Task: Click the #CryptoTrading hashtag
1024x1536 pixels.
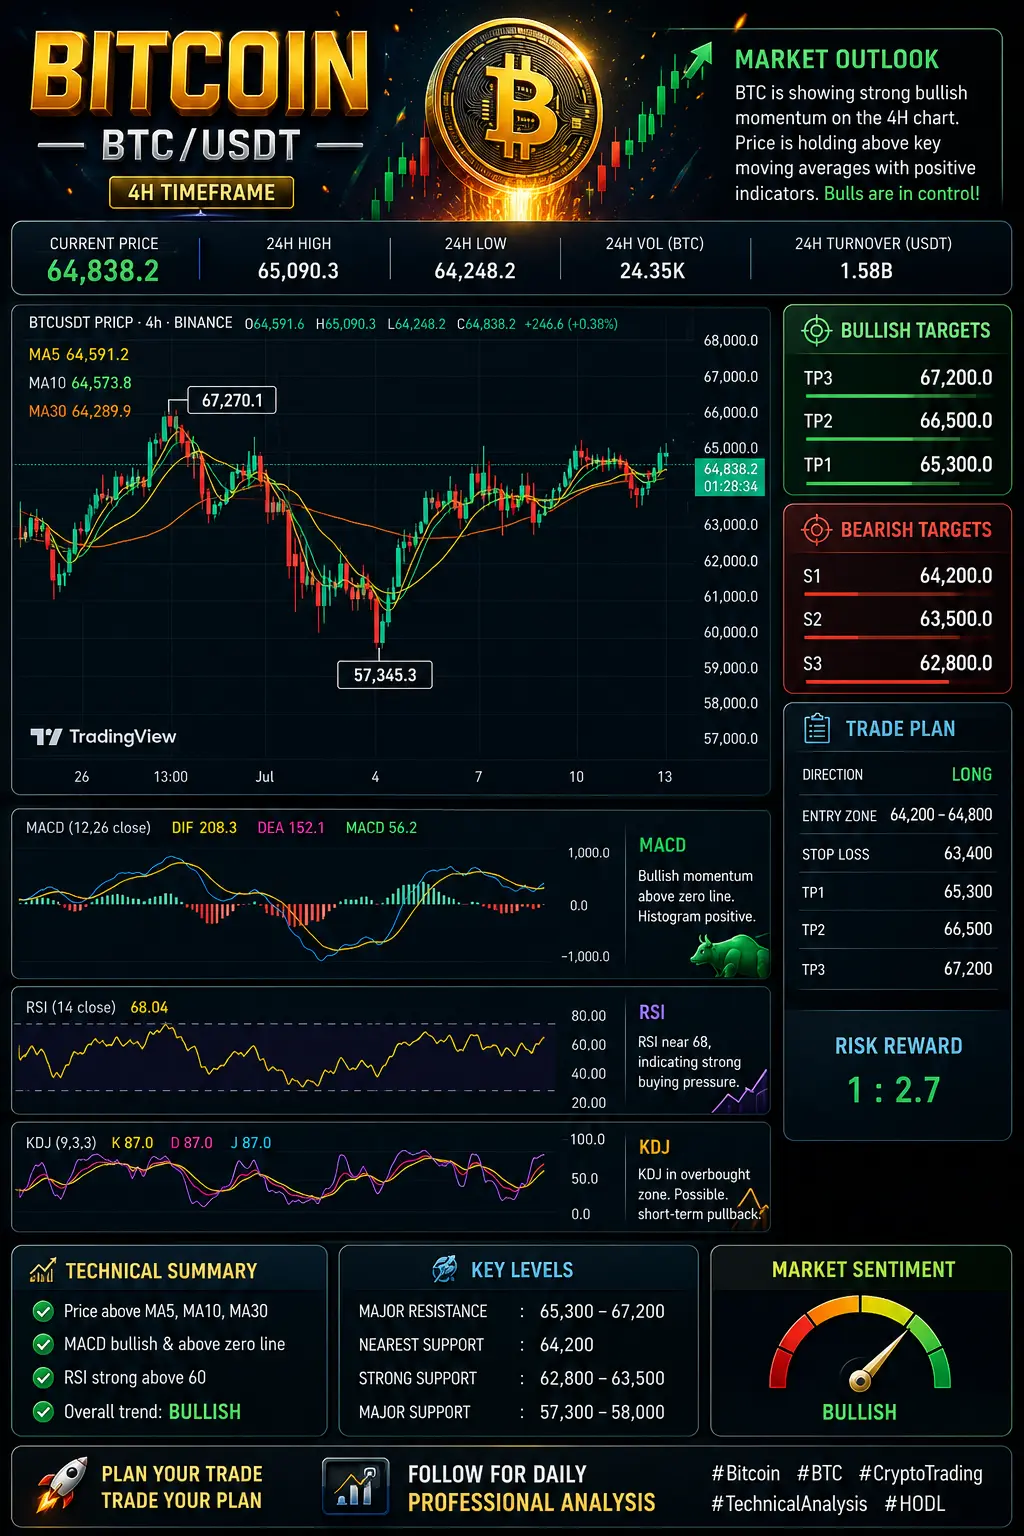Action: pyautogui.click(x=920, y=1474)
